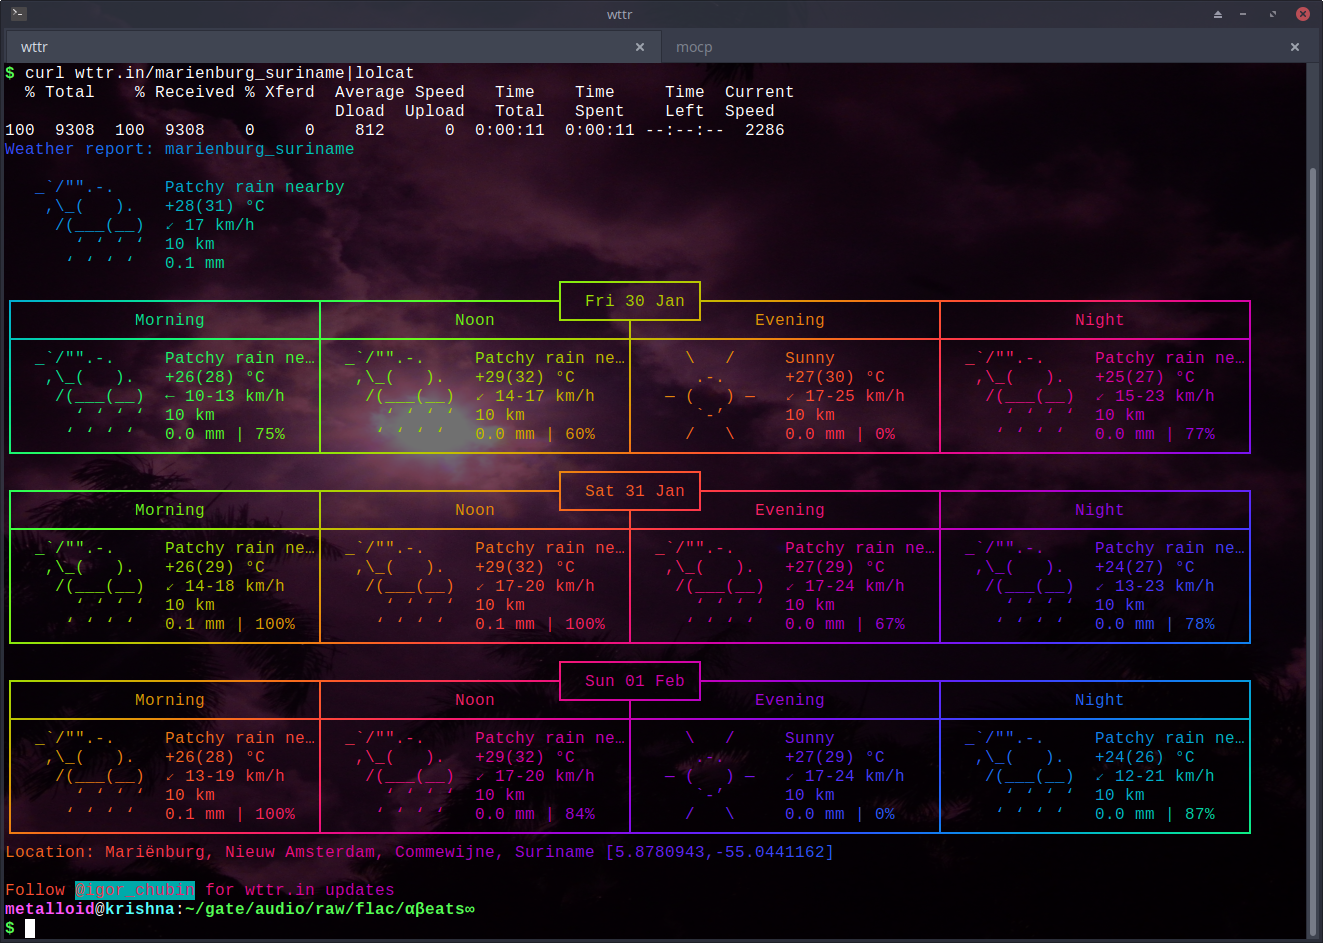Click the location coordinates in brackets
Screen dimensions: 1323x943
(719, 852)
